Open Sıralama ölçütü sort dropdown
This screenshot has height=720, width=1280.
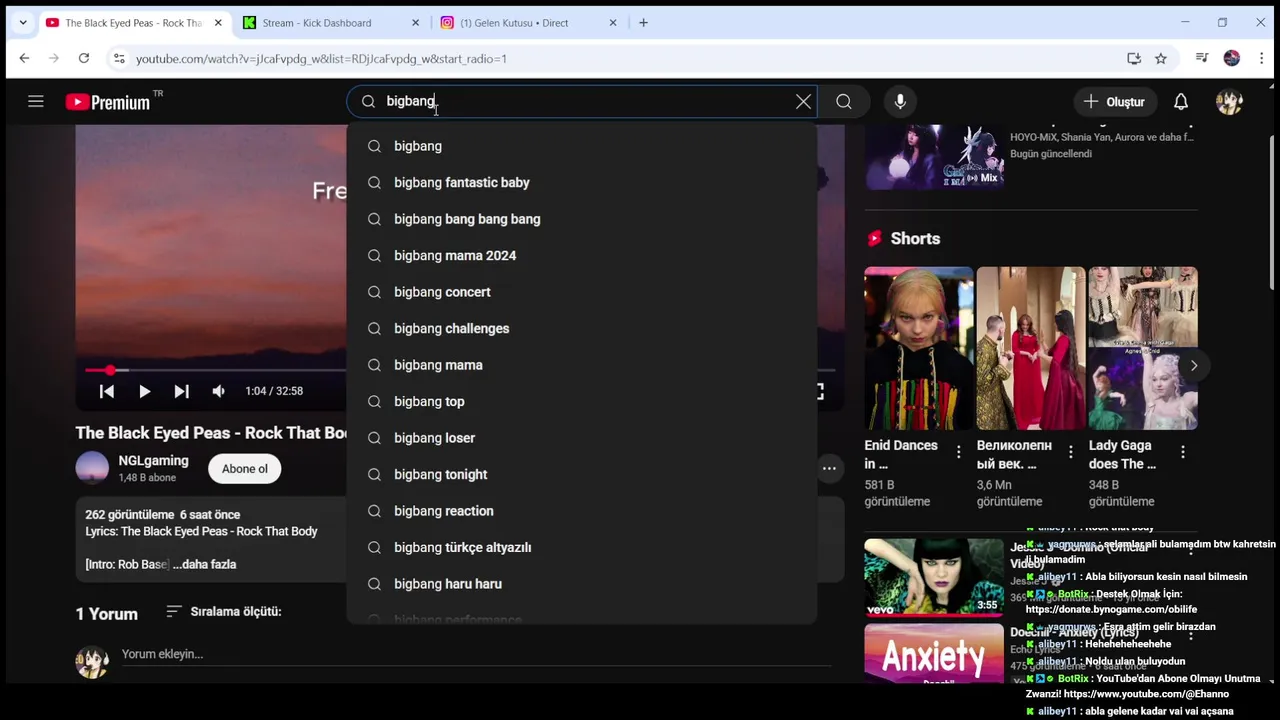(x=223, y=611)
